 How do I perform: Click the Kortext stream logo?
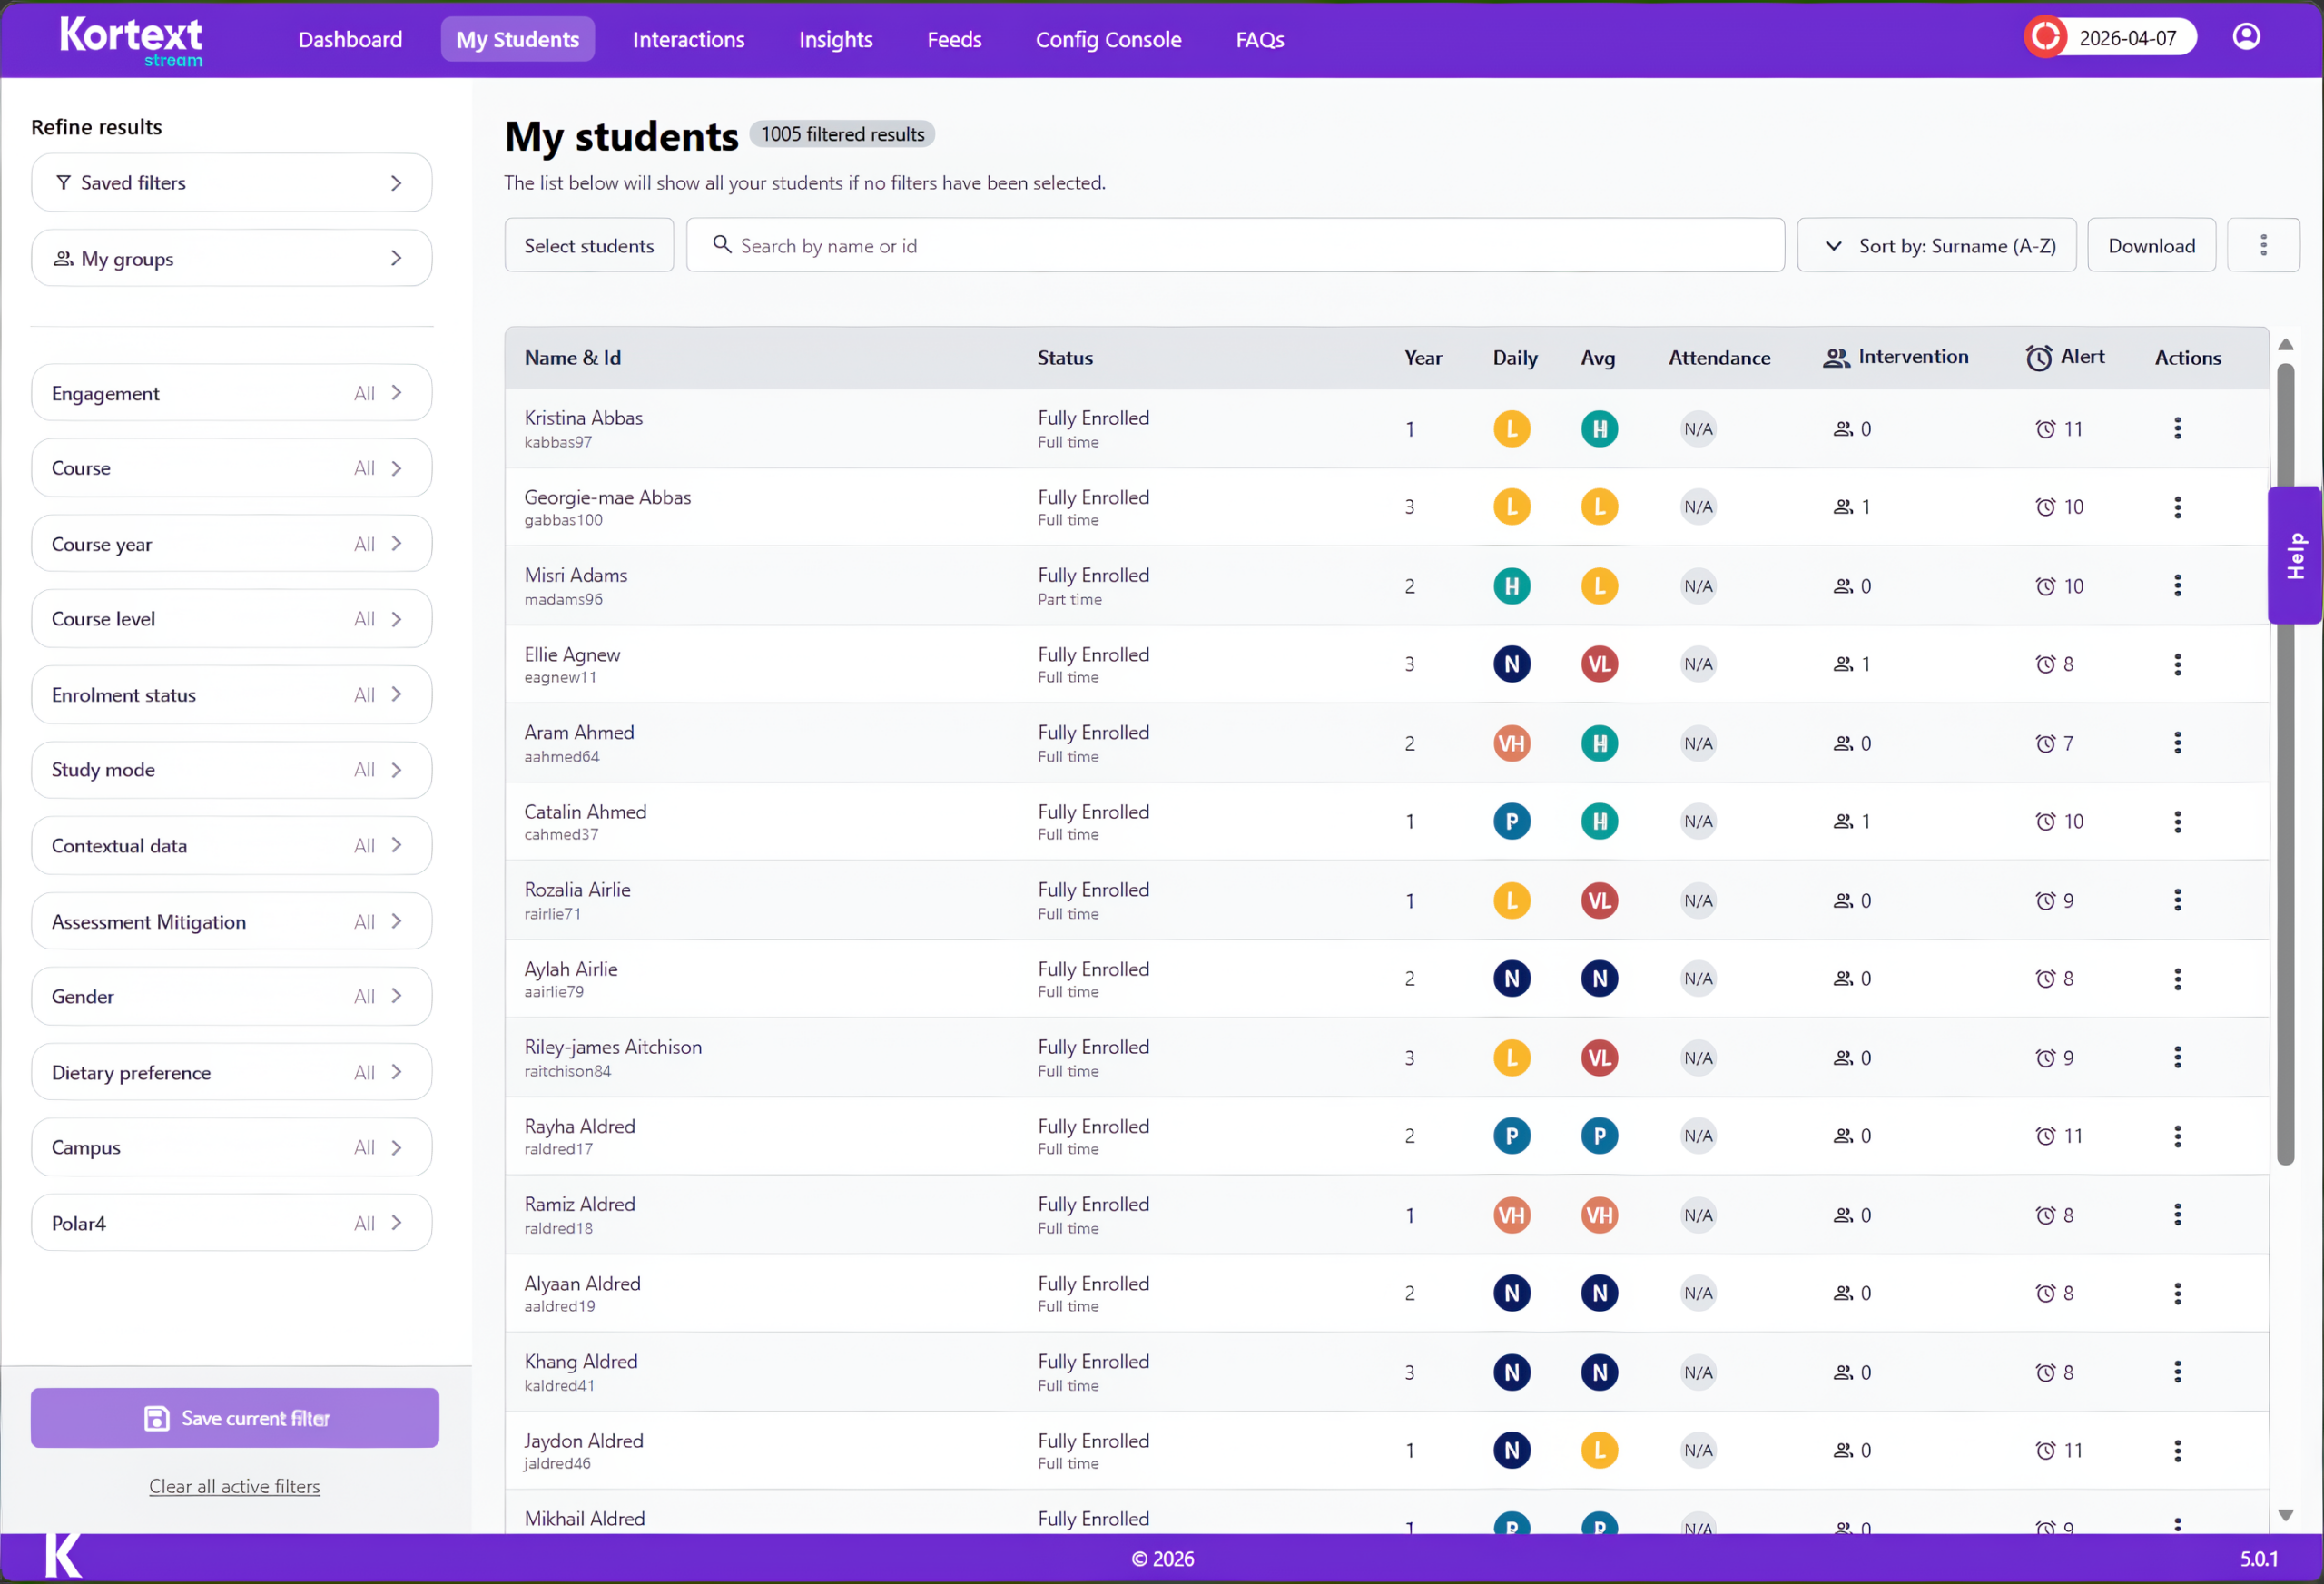[131, 40]
